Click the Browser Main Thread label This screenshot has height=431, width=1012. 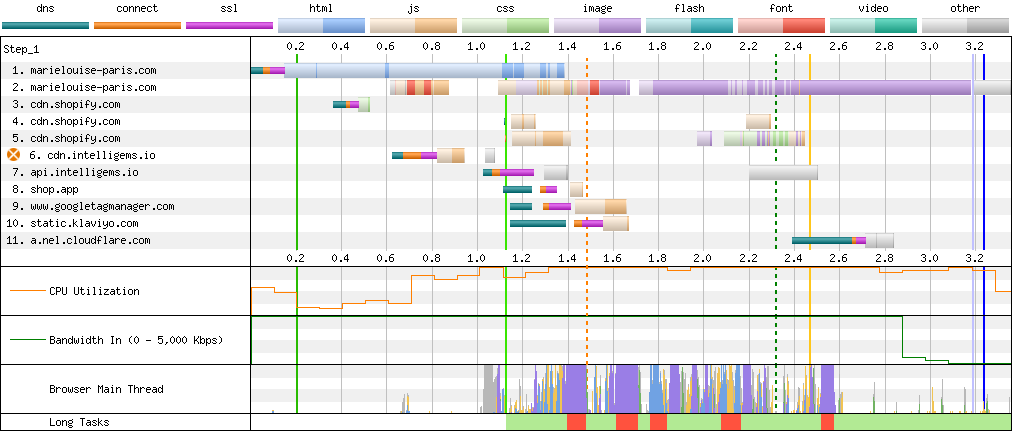click(106, 389)
